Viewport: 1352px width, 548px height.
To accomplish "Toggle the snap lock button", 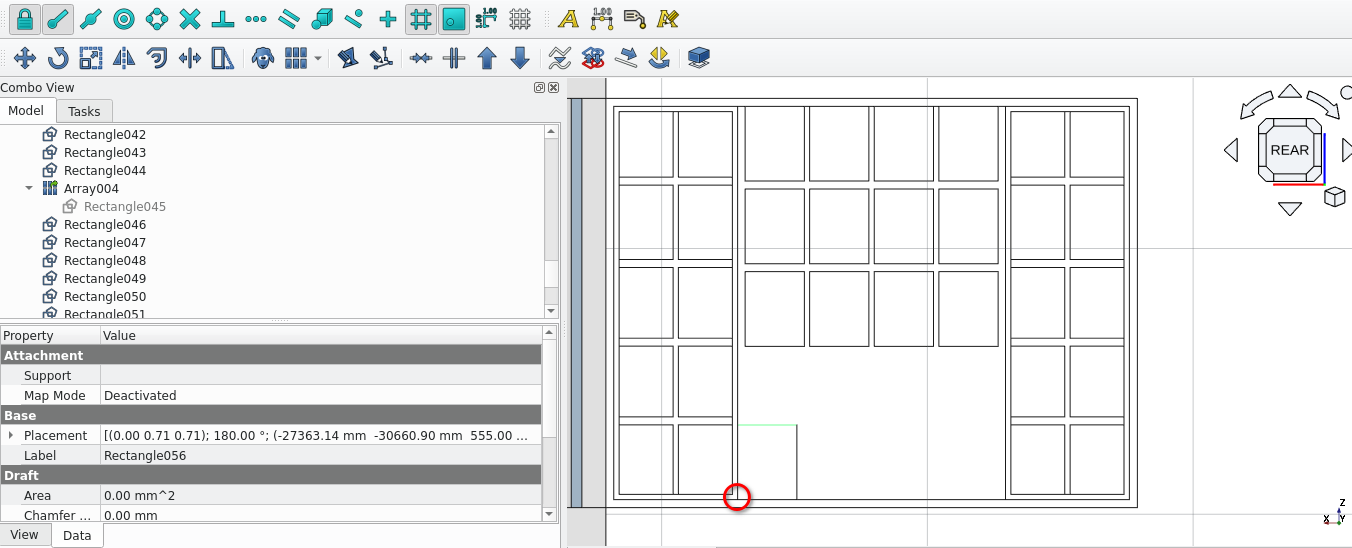I will pos(24,18).
